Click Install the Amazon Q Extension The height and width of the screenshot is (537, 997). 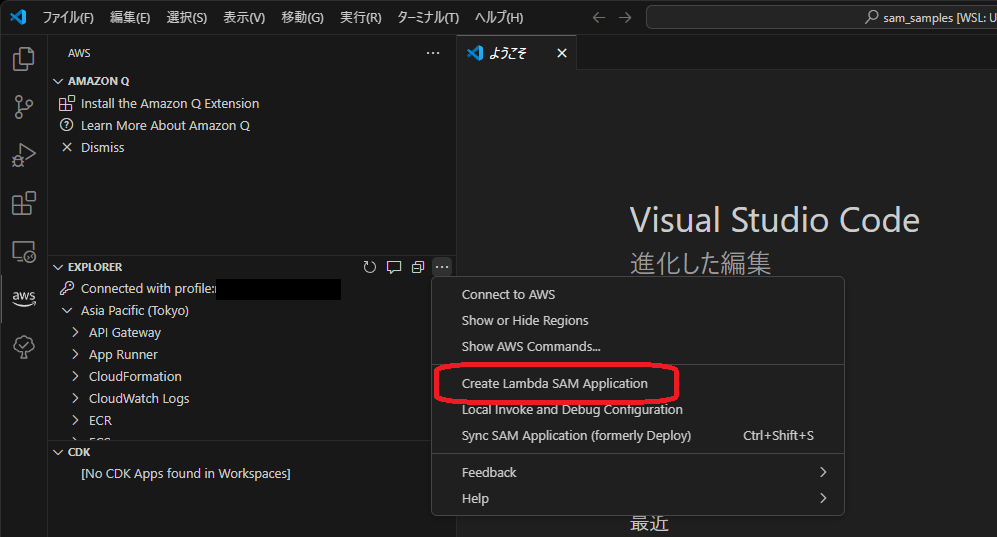click(x=170, y=103)
